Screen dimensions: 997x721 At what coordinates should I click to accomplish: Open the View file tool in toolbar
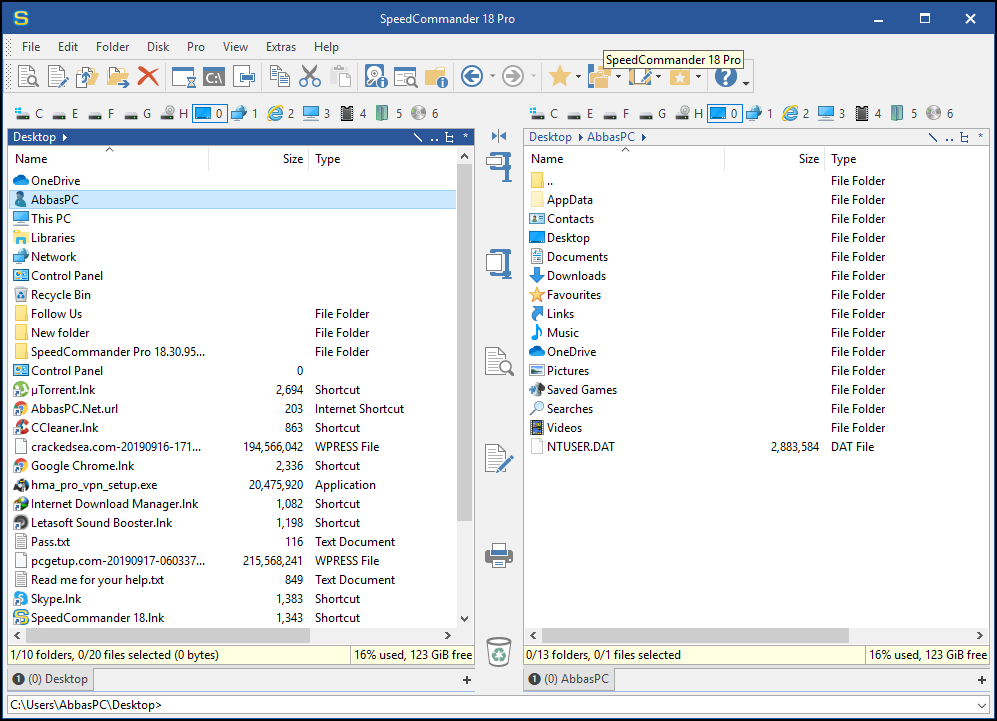pos(28,77)
